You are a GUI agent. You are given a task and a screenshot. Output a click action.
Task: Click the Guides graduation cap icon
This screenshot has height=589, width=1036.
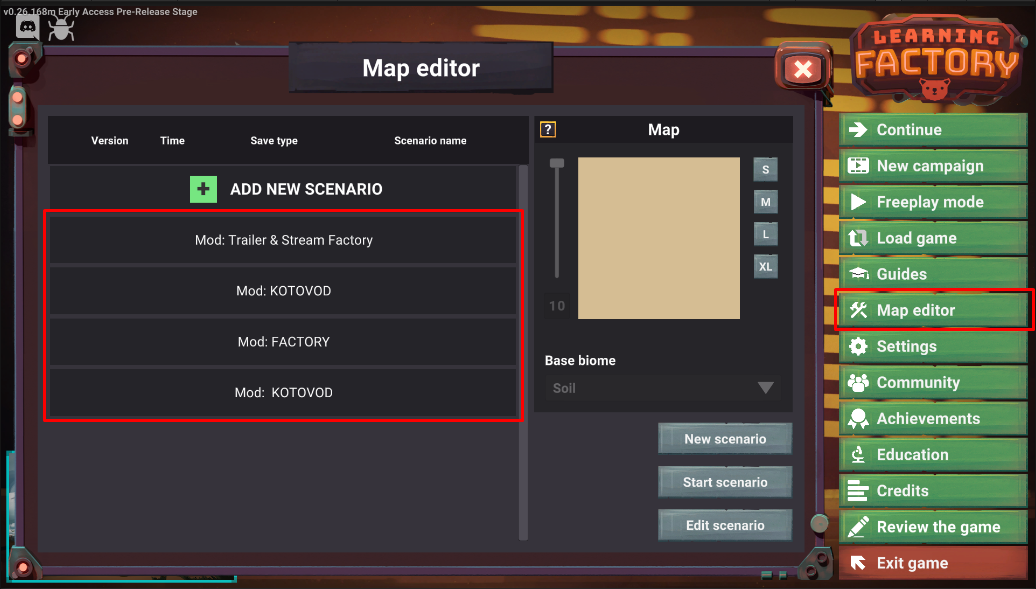pos(858,274)
